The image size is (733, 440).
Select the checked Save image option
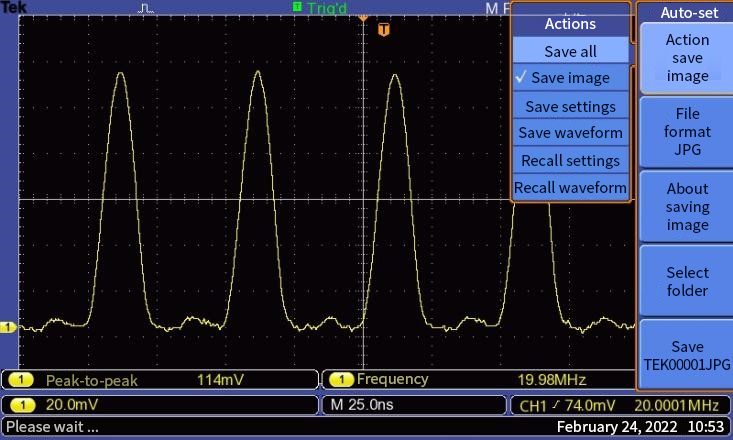pos(570,78)
